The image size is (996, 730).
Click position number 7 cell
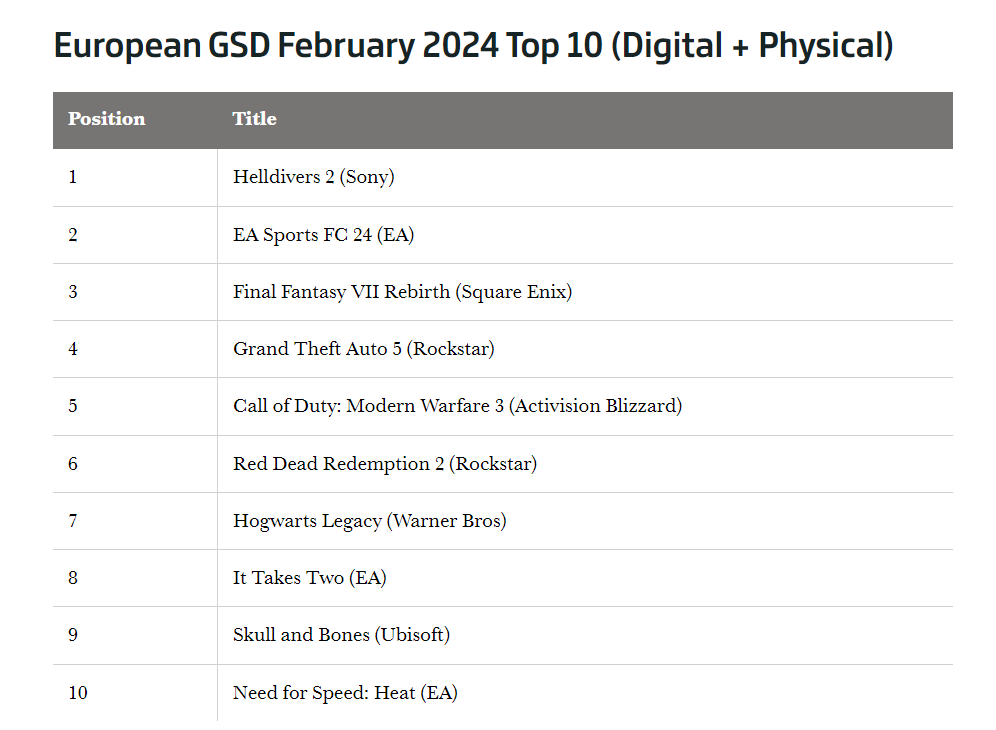pyautogui.click(x=73, y=521)
